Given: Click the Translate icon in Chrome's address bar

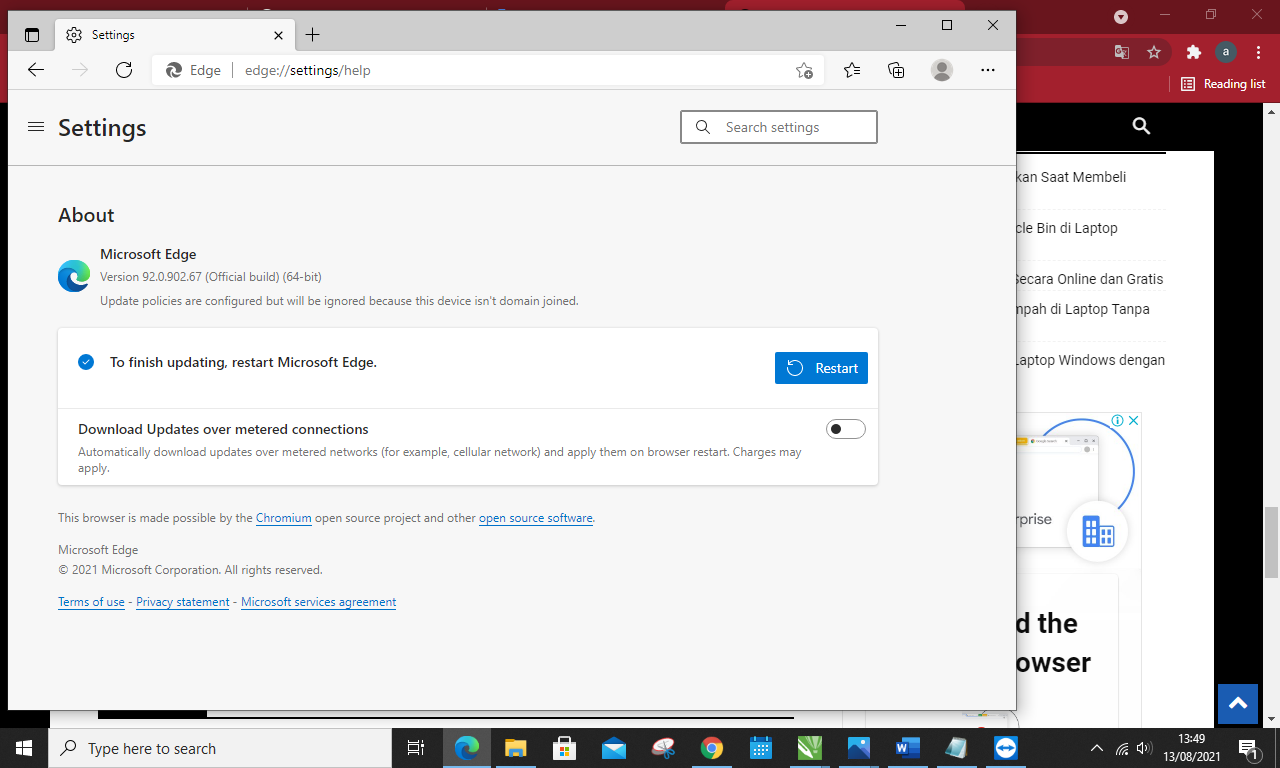Looking at the screenshot, I should coord(1123,52).
